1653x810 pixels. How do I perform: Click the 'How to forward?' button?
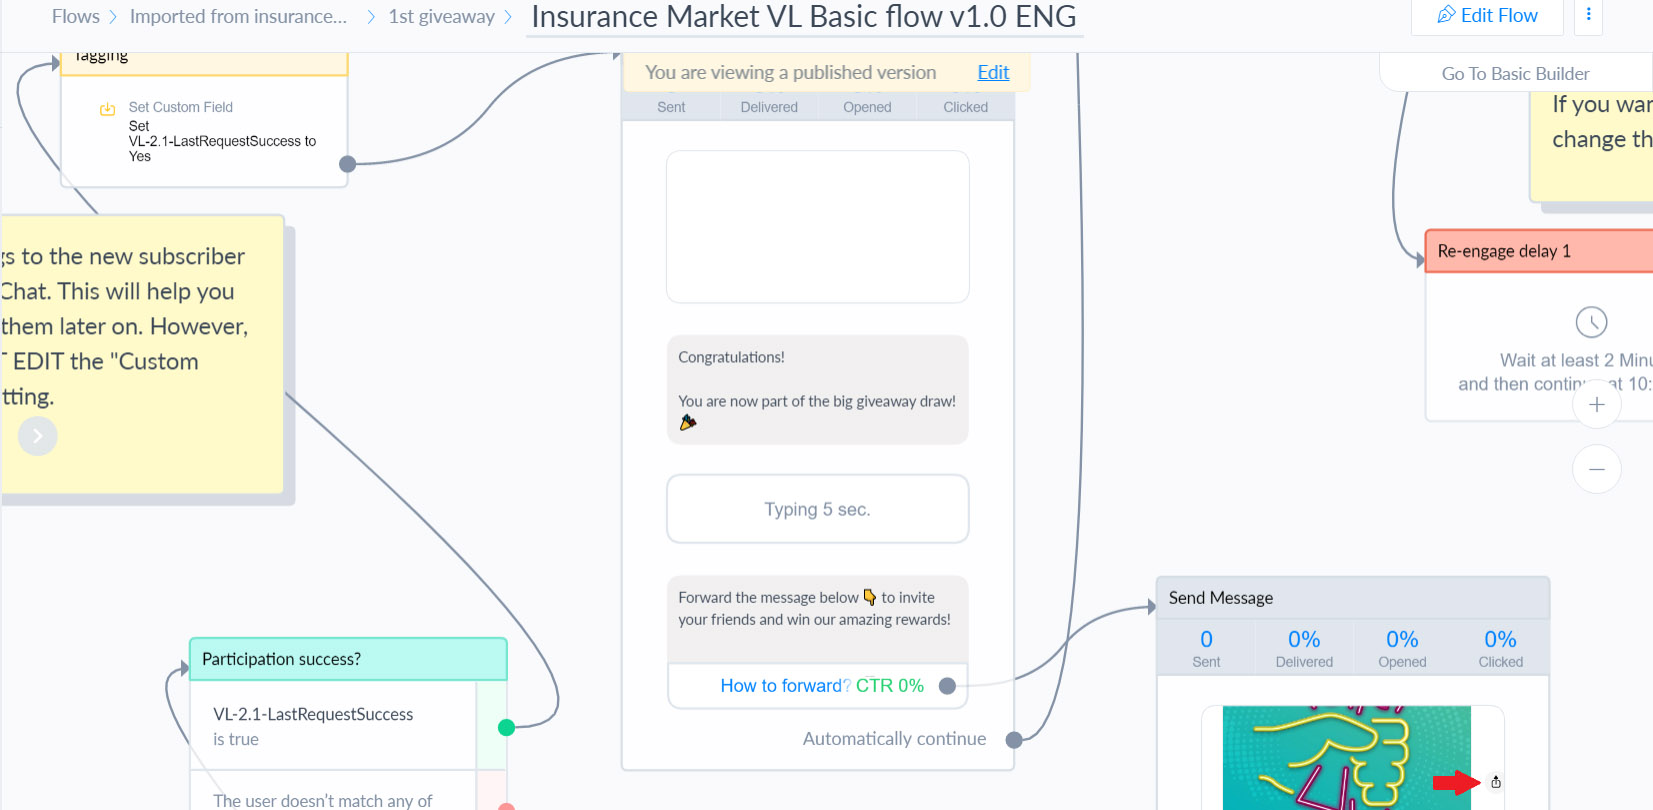[x=818, y=686]
